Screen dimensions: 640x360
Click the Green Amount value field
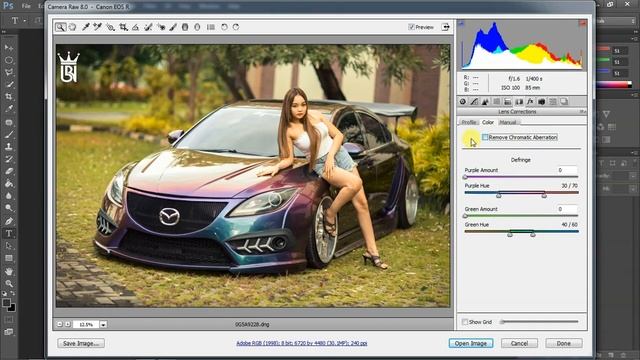[567, 209]
